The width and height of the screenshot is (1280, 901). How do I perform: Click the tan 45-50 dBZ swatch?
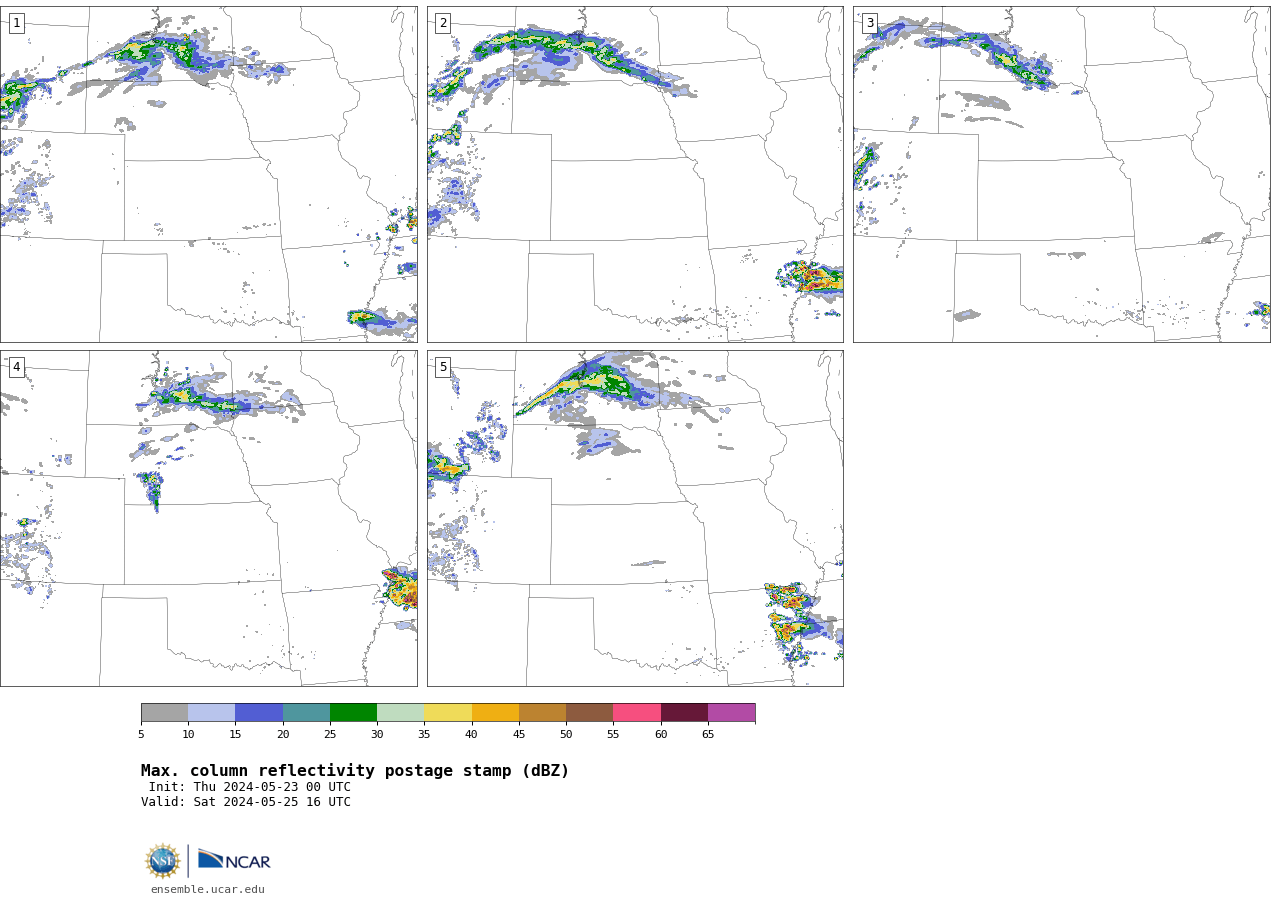point(543,712)
